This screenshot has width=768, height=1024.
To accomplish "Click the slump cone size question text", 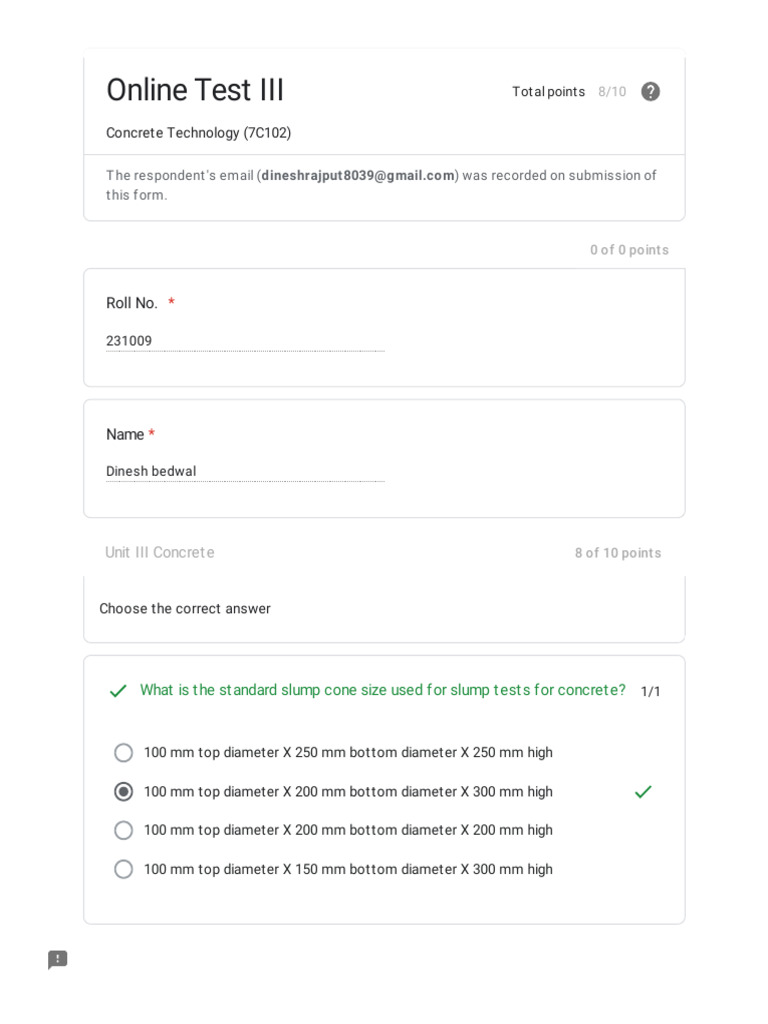I will click(x=382, y=690).
